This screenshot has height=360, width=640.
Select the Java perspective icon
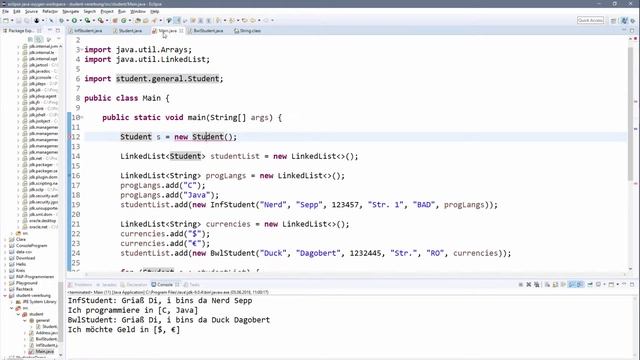(624, 20)
